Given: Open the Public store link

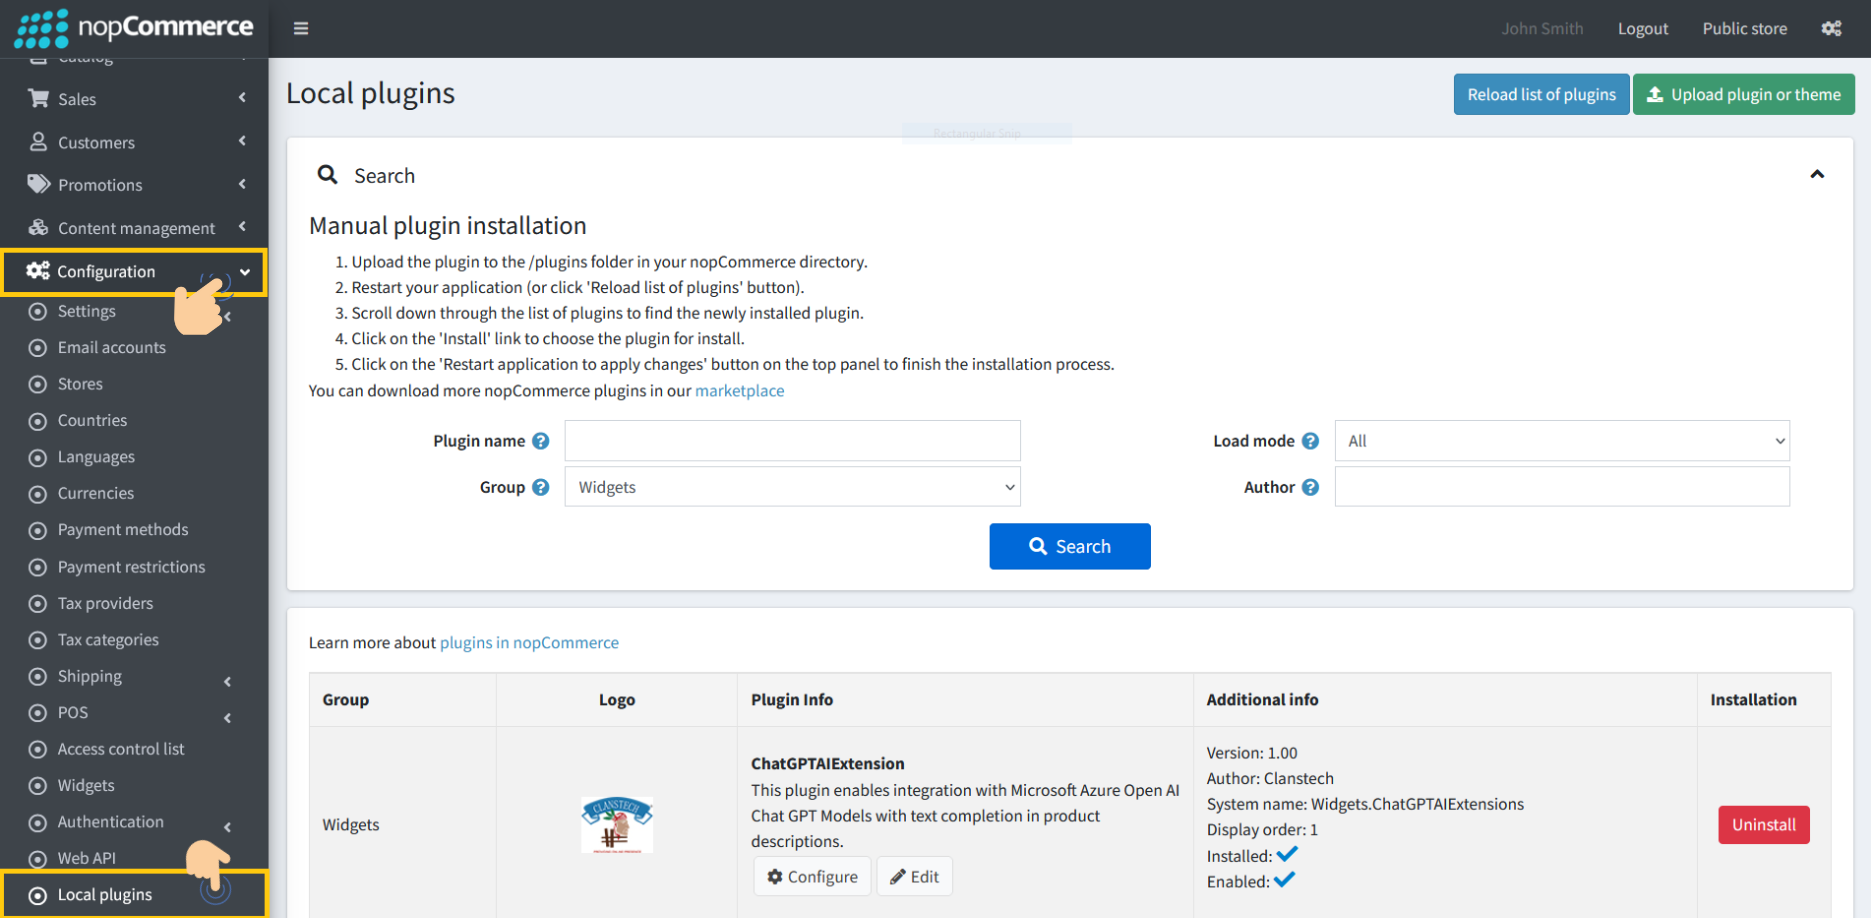Looking at the screenshot, I should point(1745,28).
